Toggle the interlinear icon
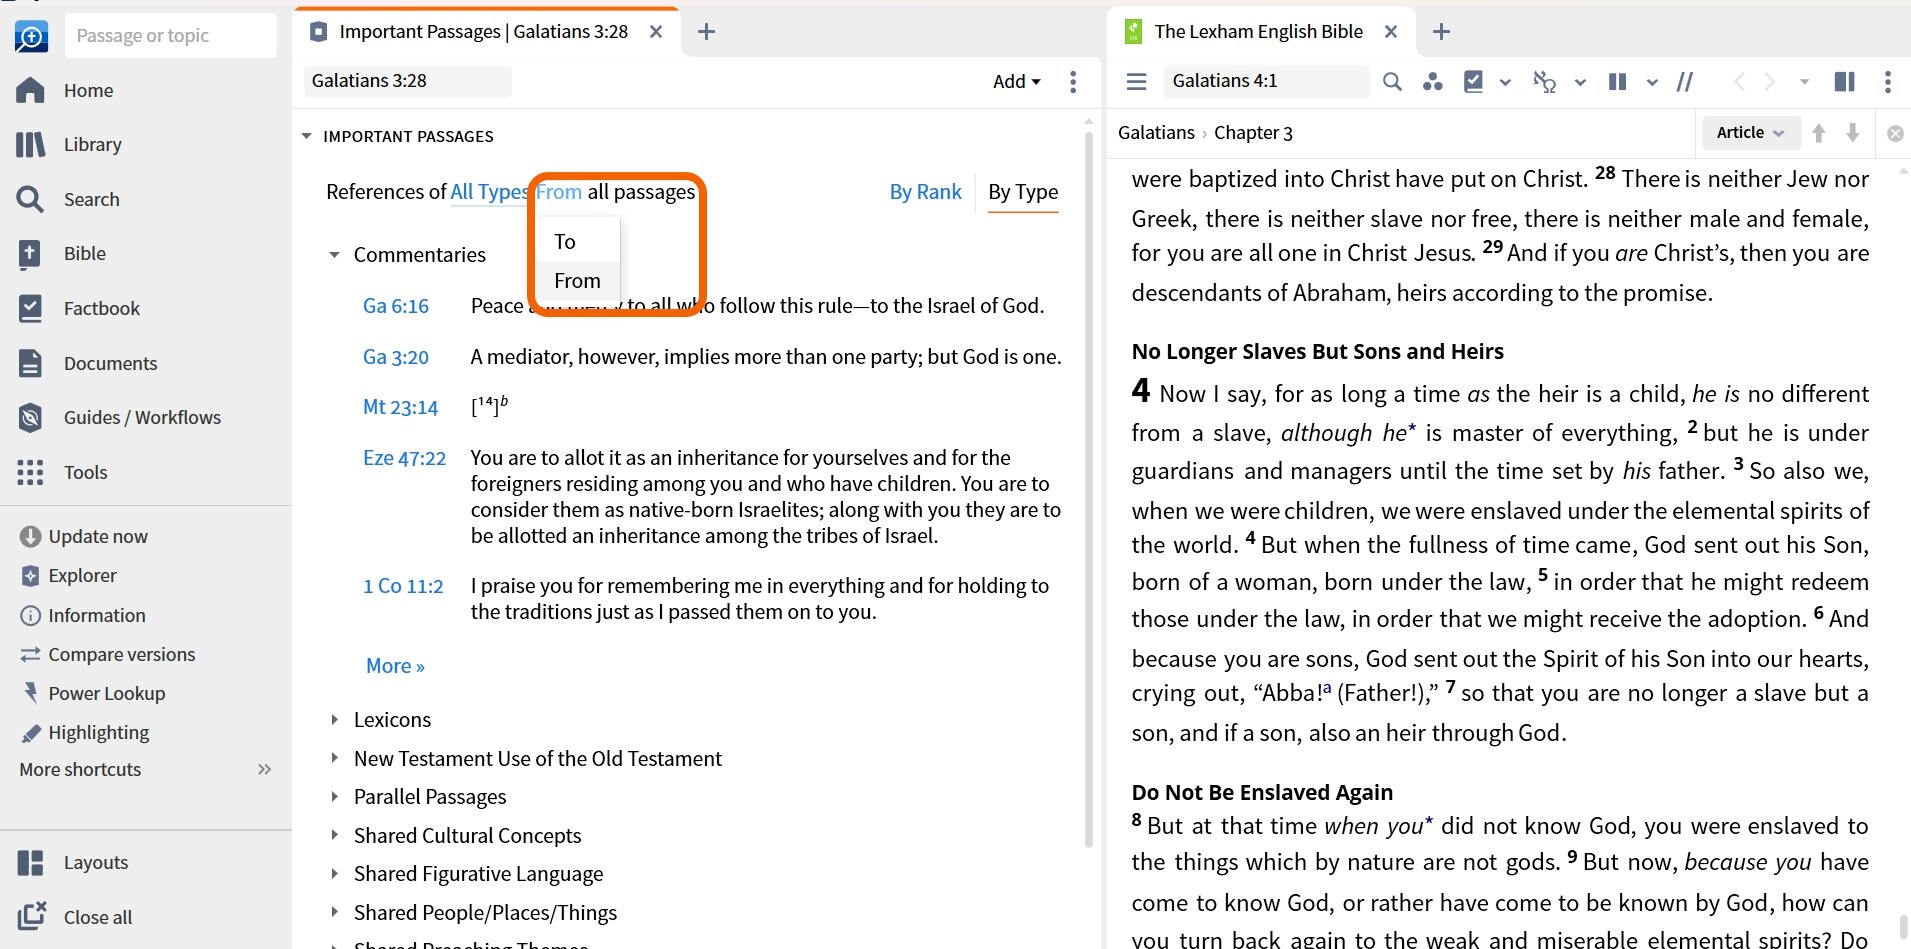Viewport: 1911px width, 949px height. 1545,81
